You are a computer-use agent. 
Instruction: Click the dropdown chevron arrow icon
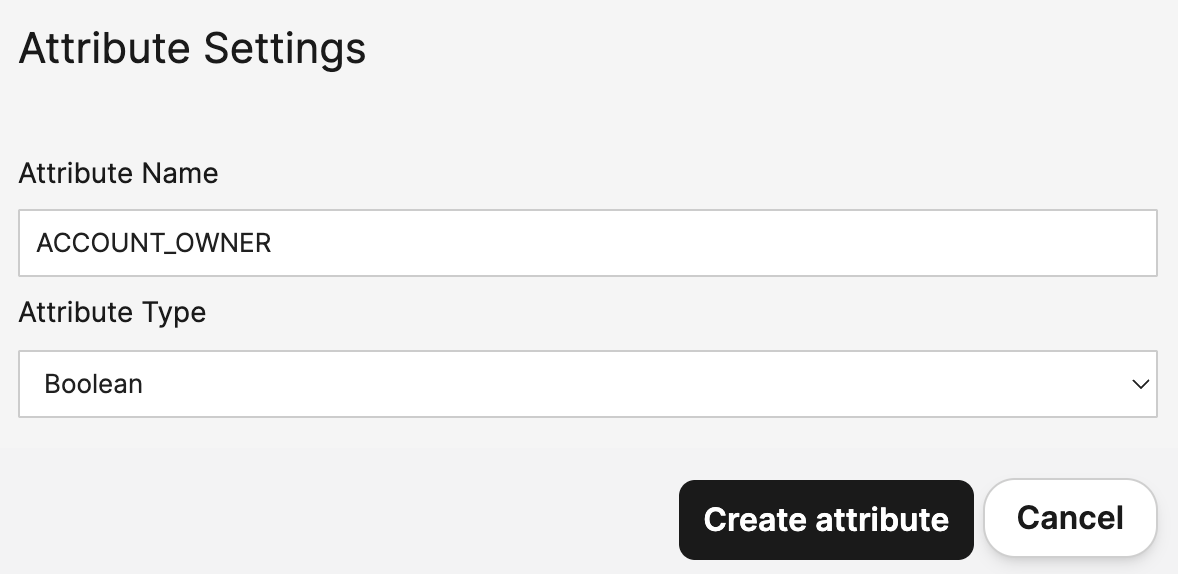point(1139,384)
